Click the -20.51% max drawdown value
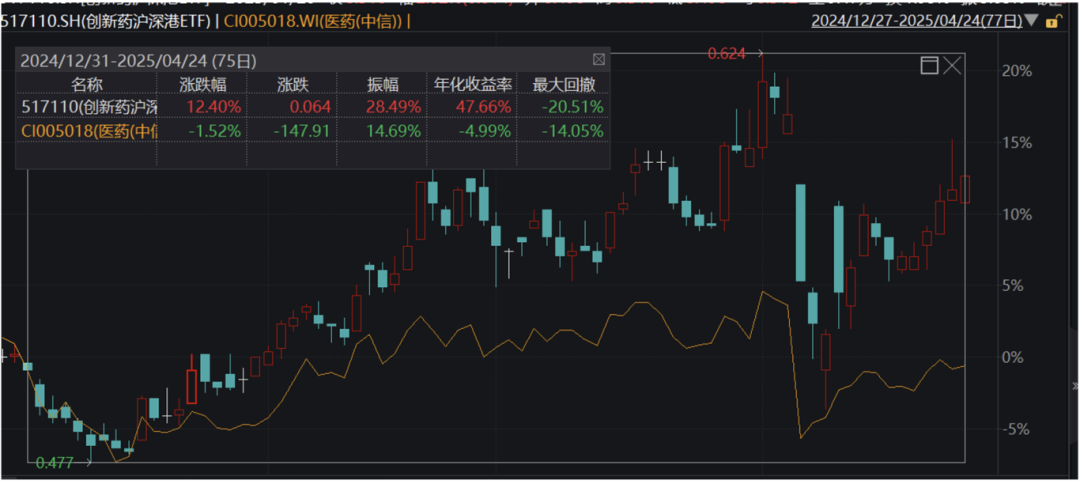1080x484 pixels. pos(572,107)
